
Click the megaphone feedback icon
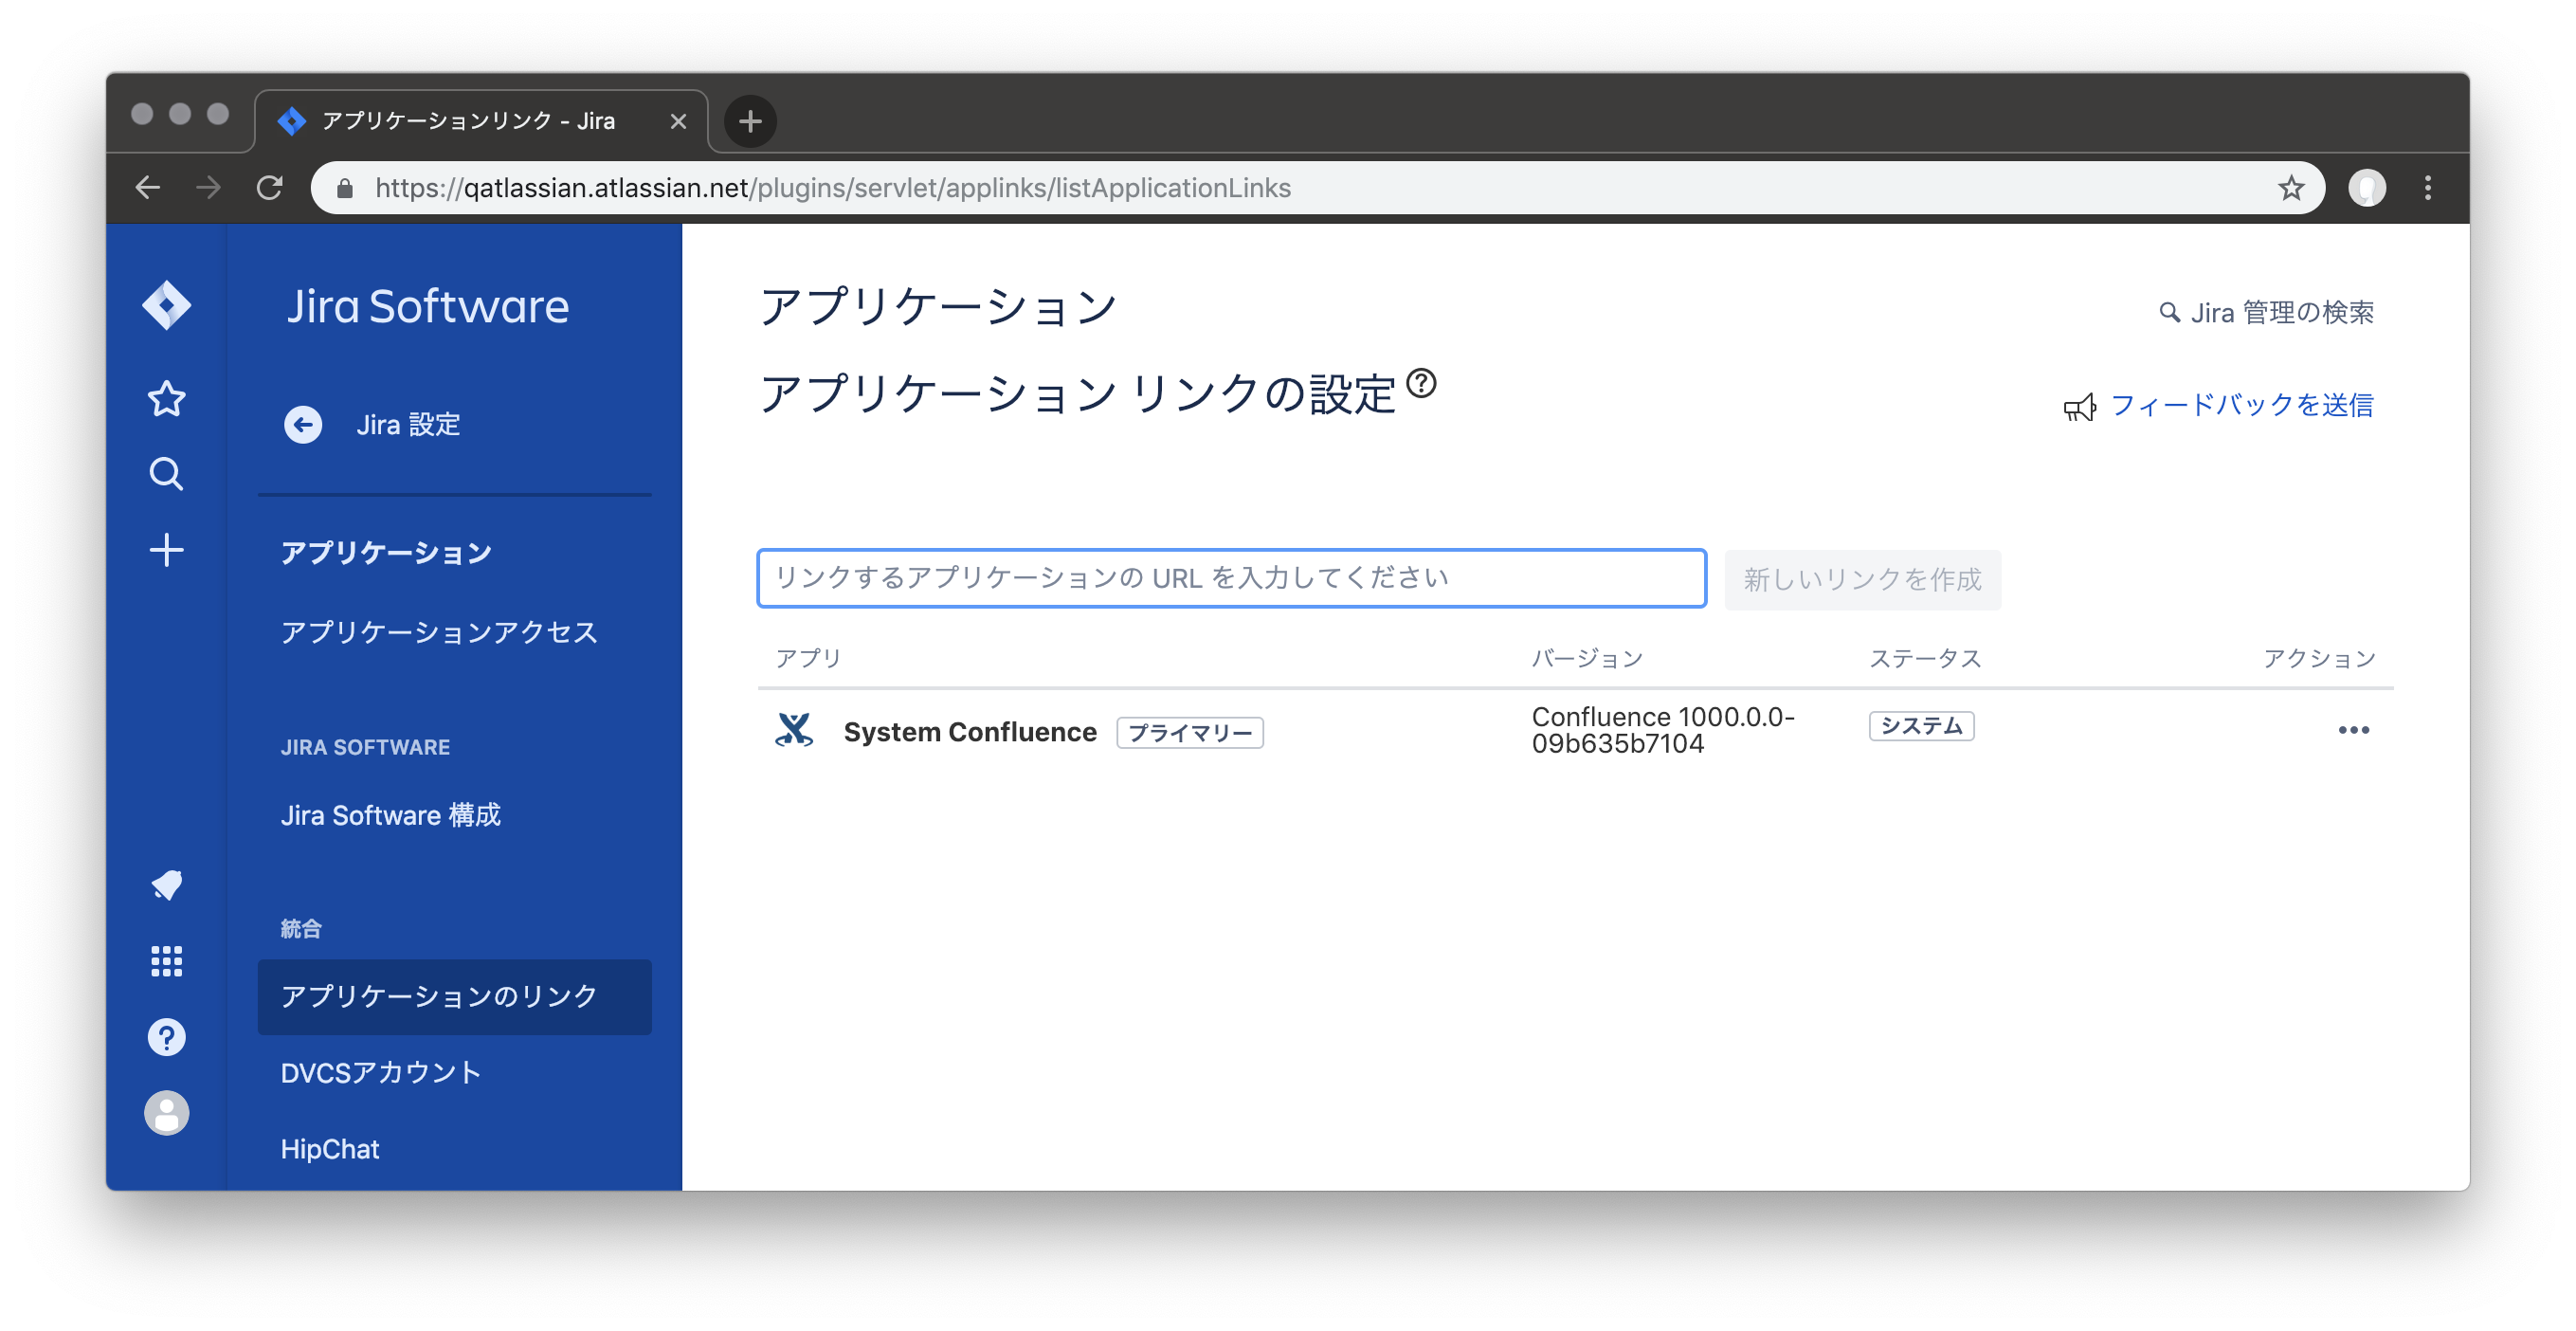[2079, 407]
